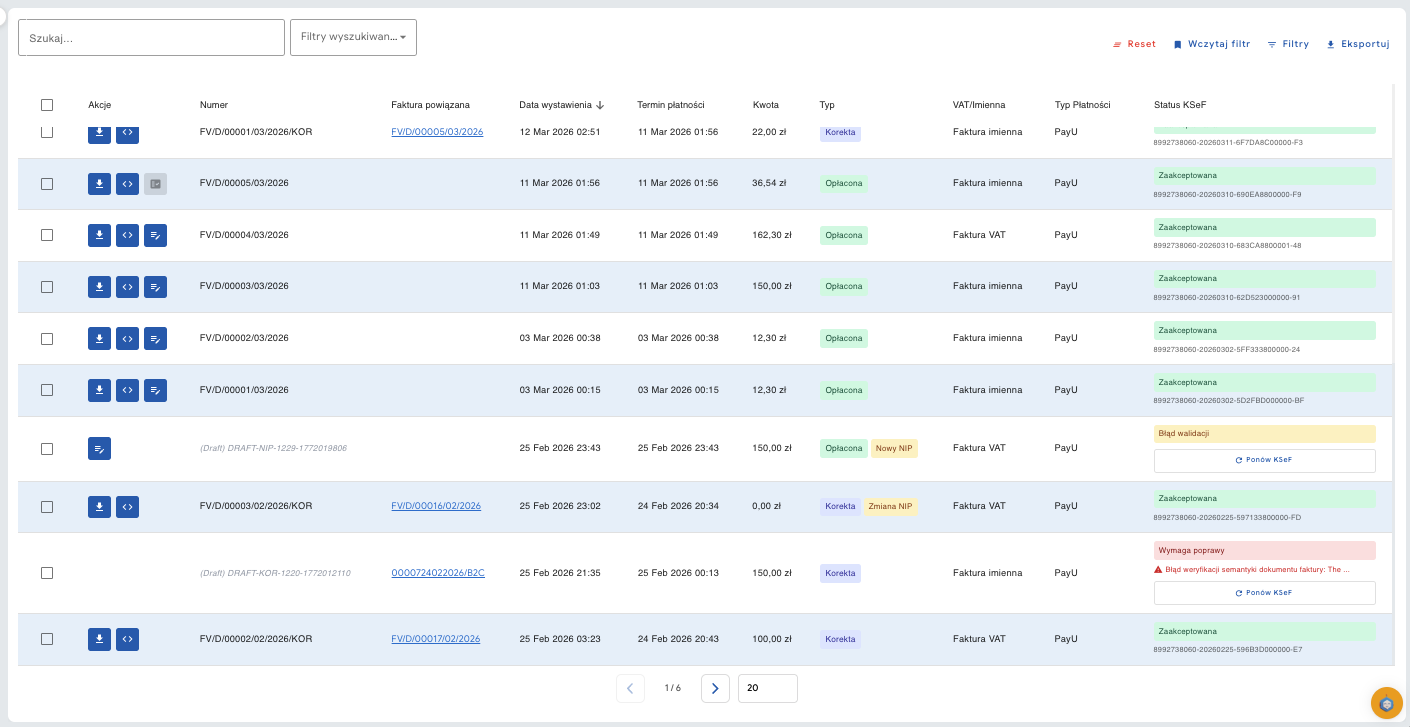Select checkbox for invoice FV/D/00004/03/2026
This screenshot has width=1410, height=727.
tap(47, 235)
